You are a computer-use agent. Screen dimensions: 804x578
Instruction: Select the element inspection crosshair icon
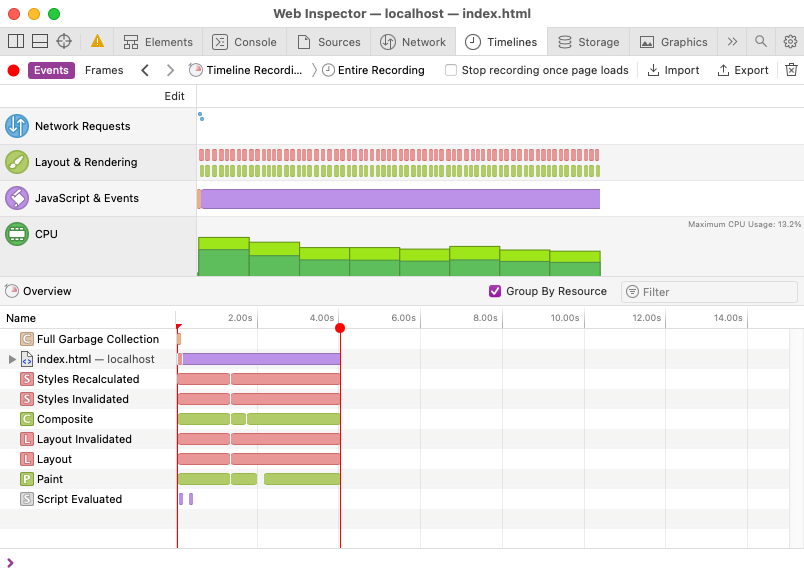tap(63, 42)
